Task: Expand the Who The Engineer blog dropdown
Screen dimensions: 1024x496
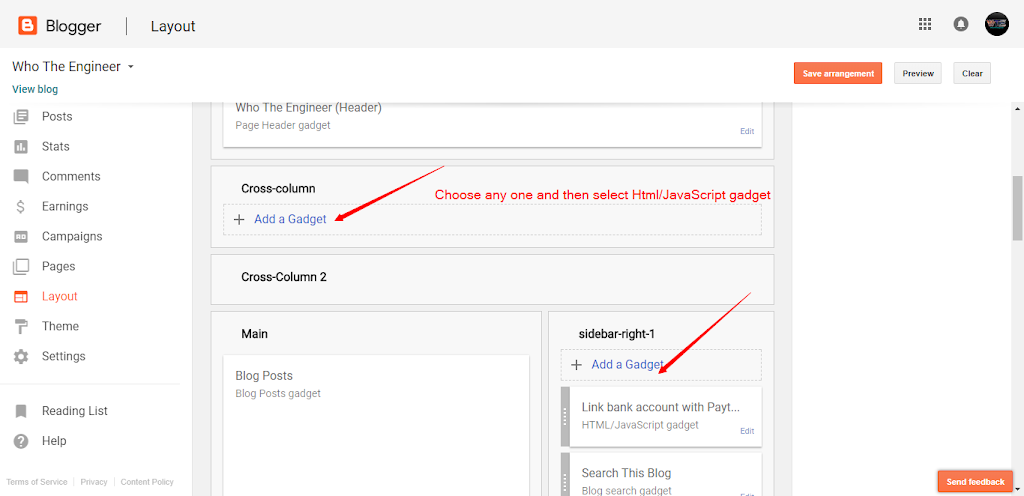Action: (131, 67)
